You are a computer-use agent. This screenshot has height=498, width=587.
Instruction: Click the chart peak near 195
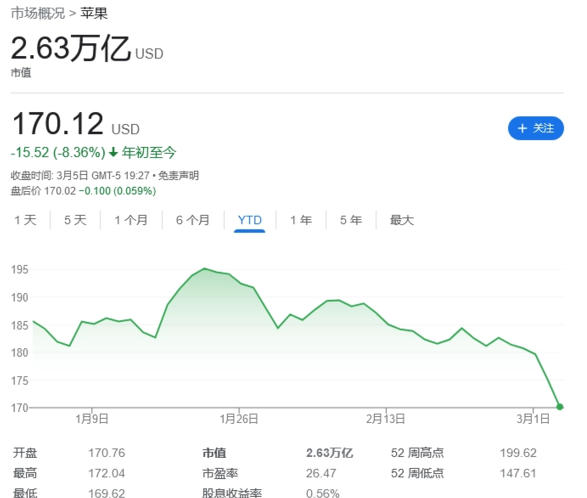204,268
